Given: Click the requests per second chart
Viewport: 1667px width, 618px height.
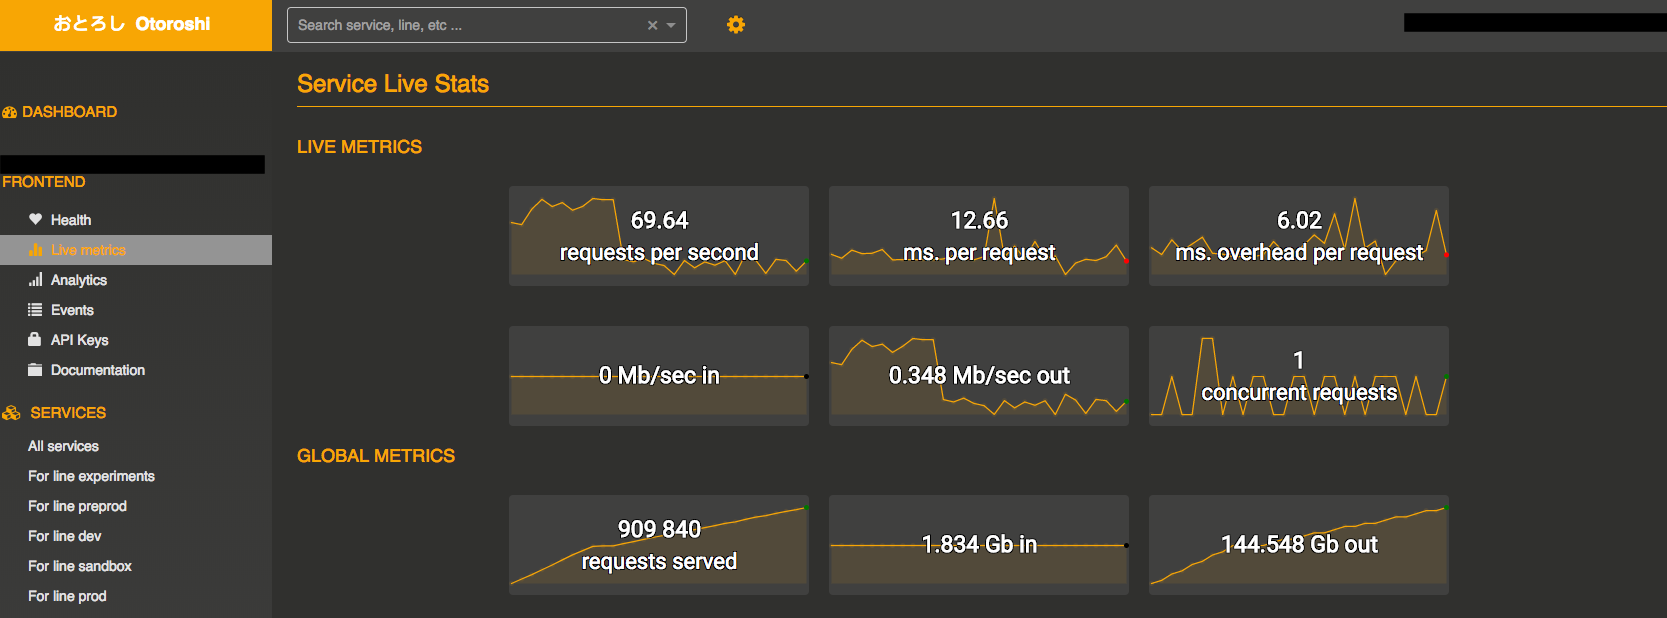Looking at the screenshot, I should coord(659,236).
